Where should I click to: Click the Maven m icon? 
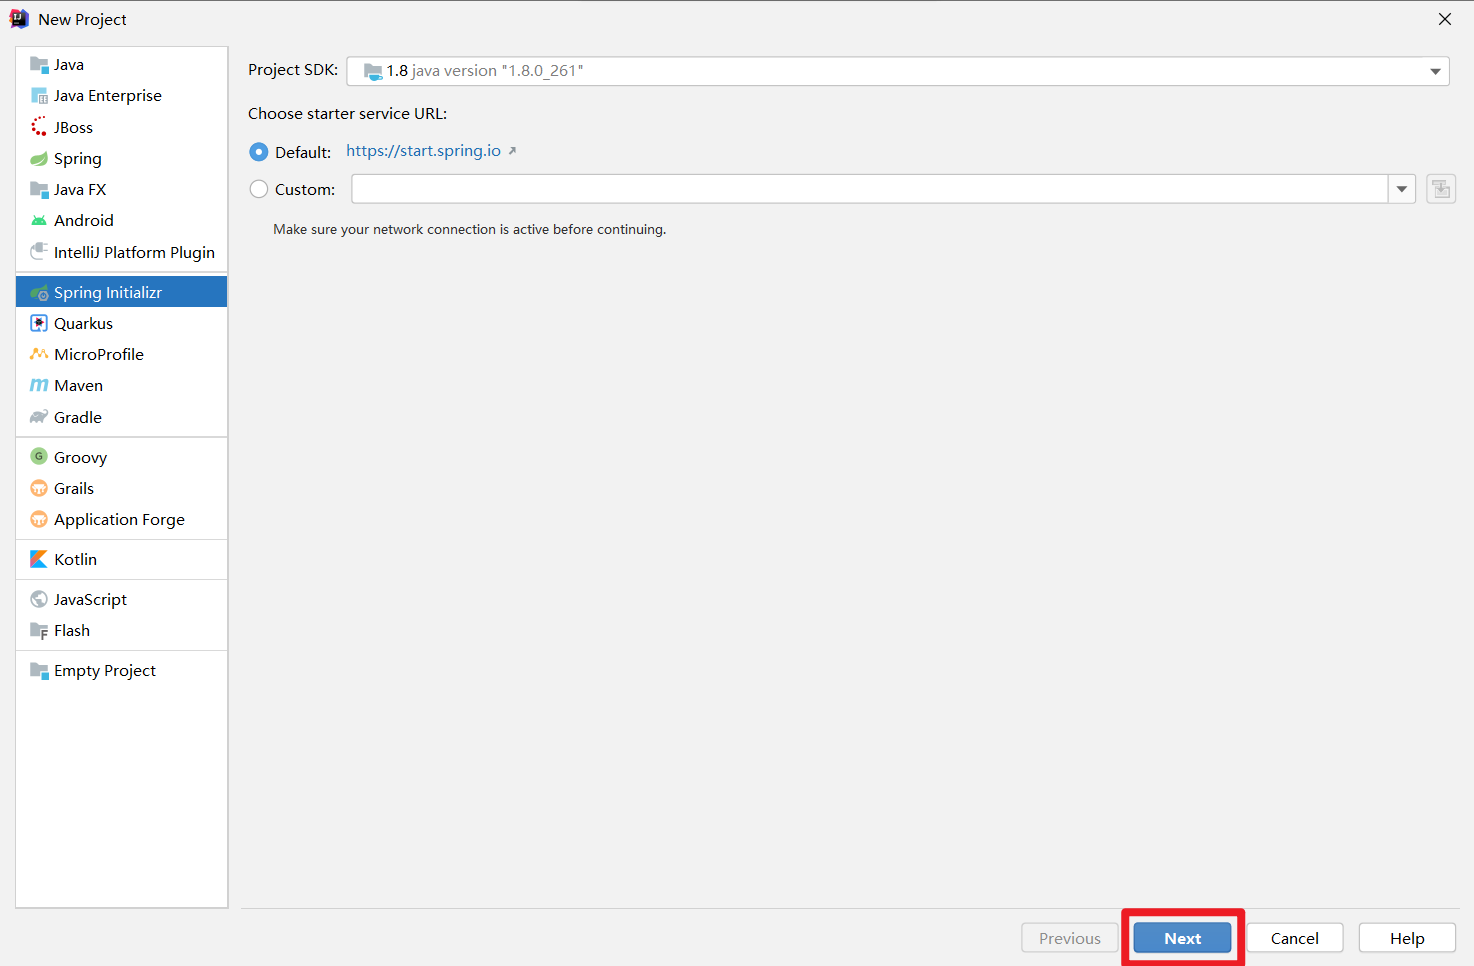click(x=39, y=385)
